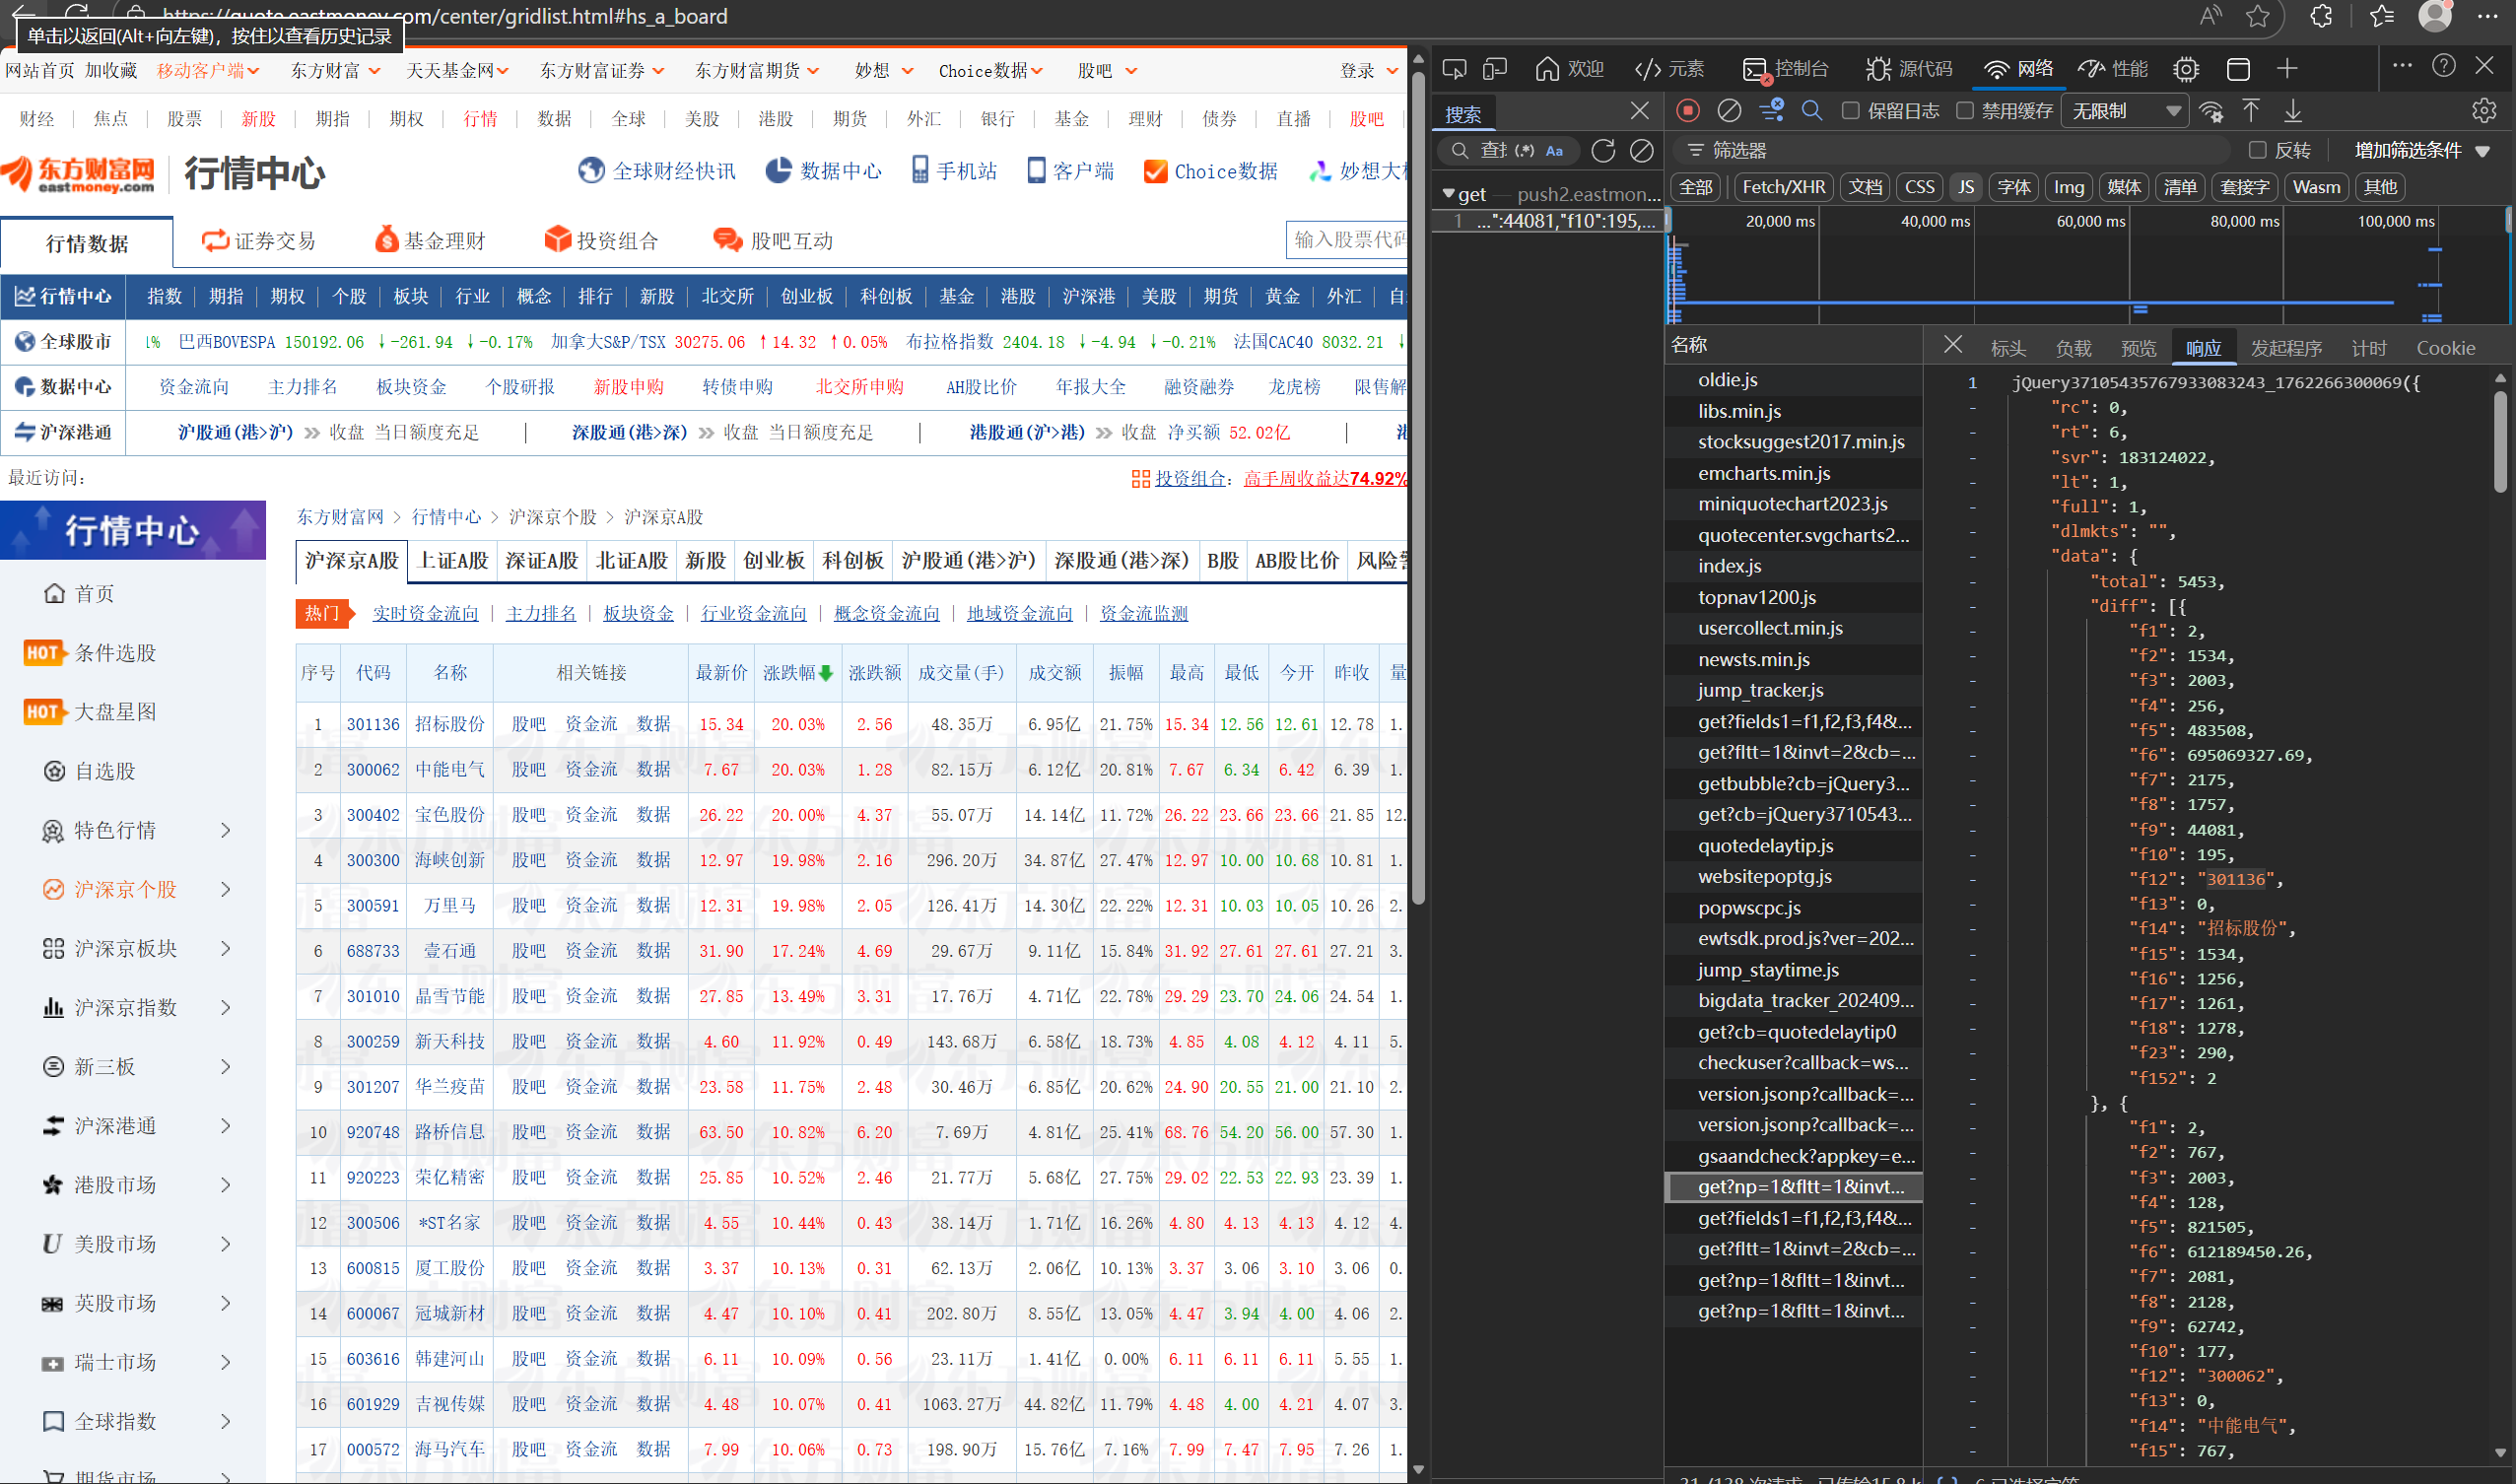Clear the network log
Image resolution: width=2516 pixels, height=1484 pixels.
click(1729, 110)
